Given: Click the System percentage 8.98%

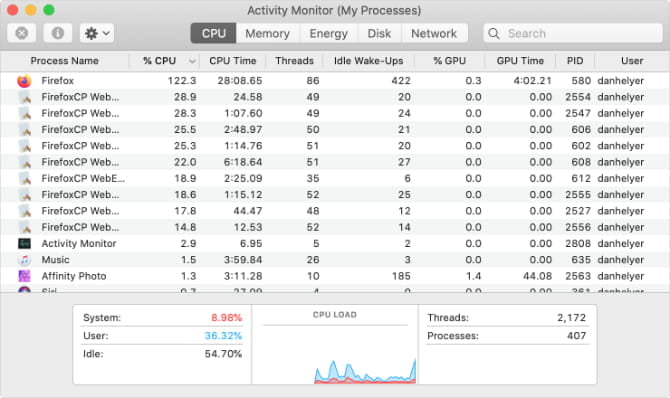Looking at the screenshot, I should click(x=226, y=318).
